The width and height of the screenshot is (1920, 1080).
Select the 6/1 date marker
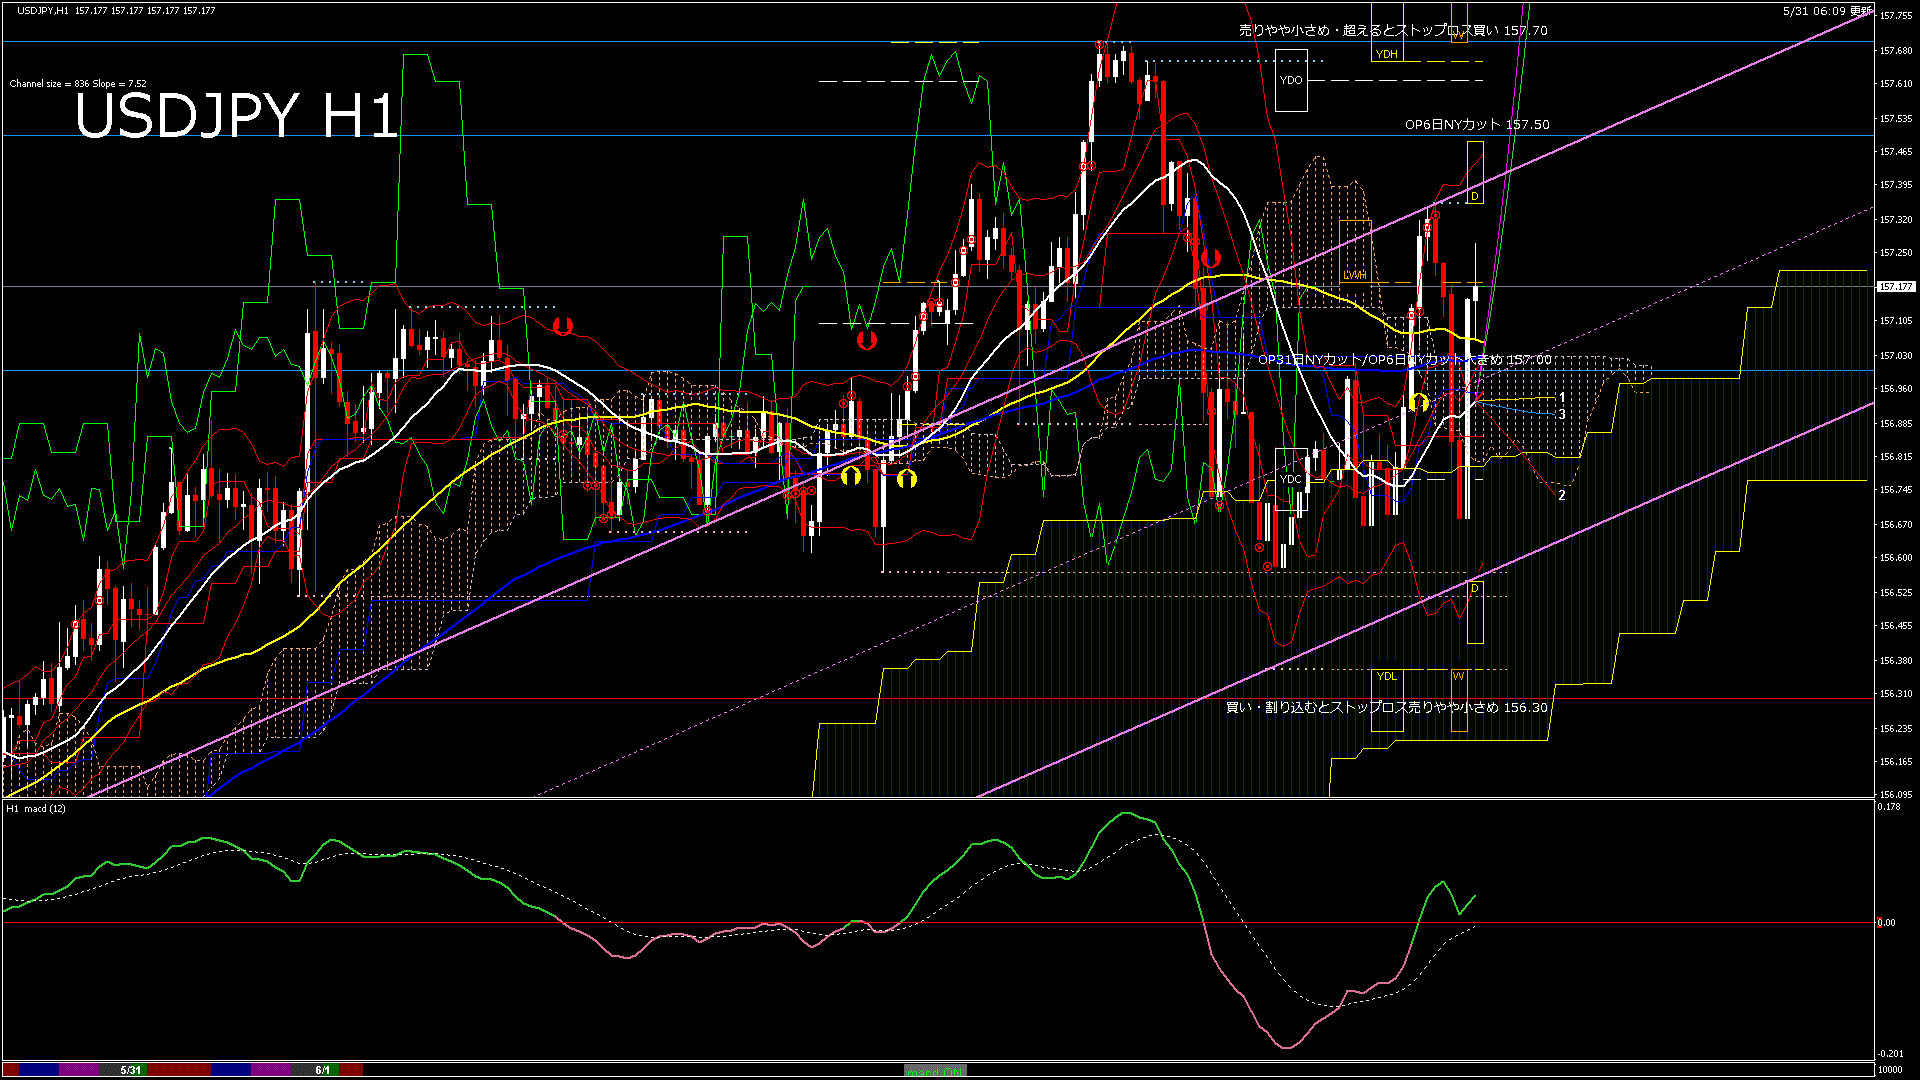[322, 1070]
